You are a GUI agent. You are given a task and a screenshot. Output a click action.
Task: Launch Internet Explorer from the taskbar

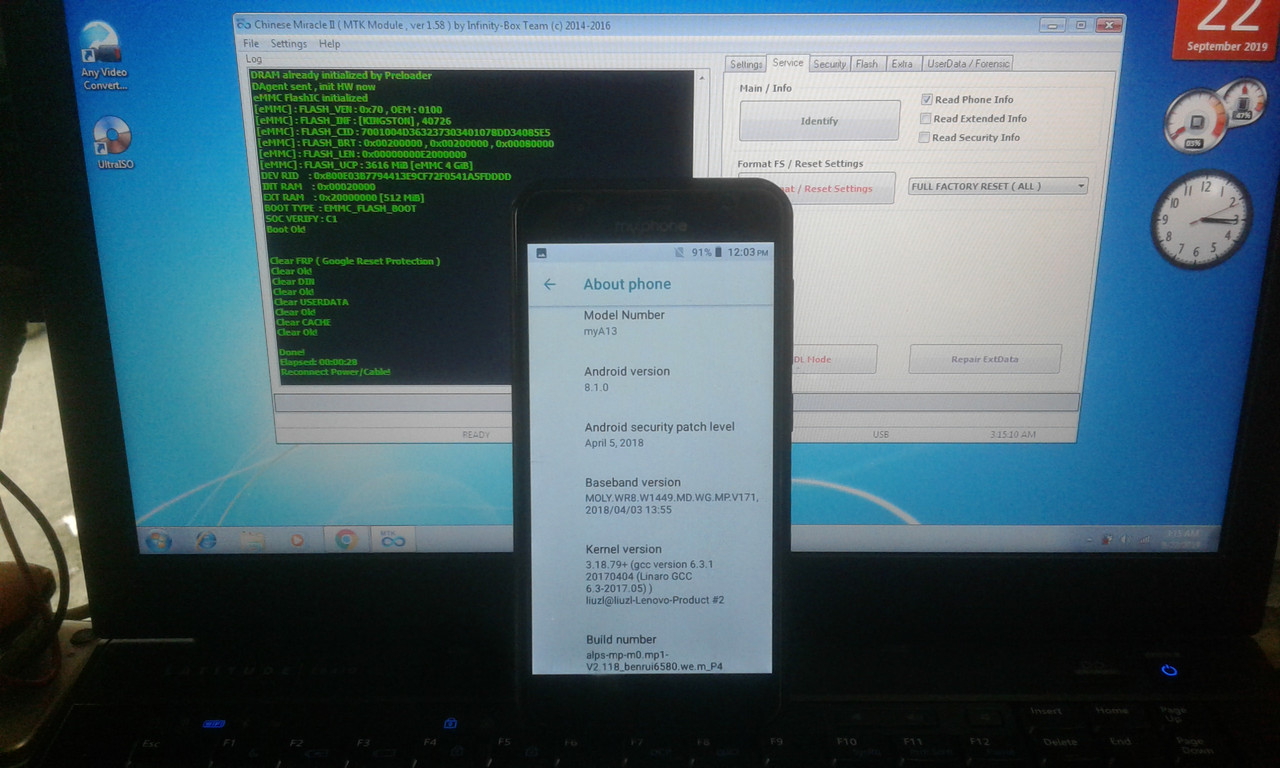pos(206,540)
